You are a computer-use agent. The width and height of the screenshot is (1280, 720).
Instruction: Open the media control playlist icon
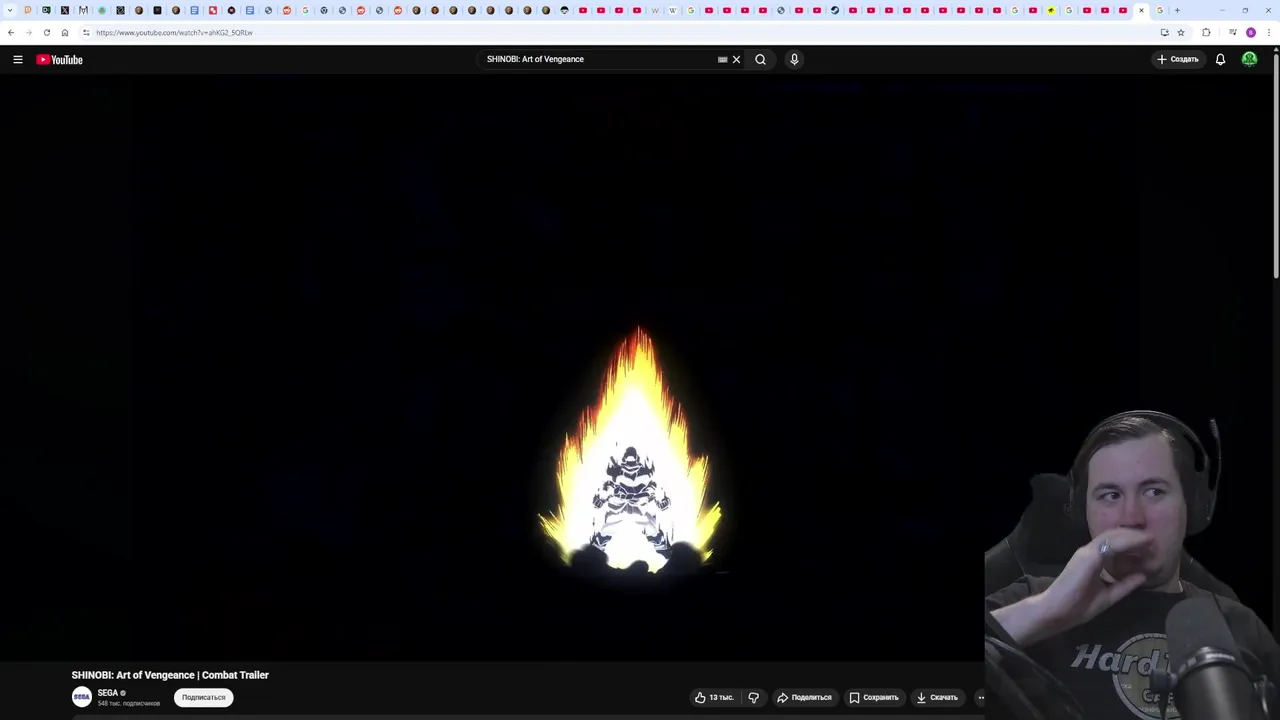(1232, 32)
